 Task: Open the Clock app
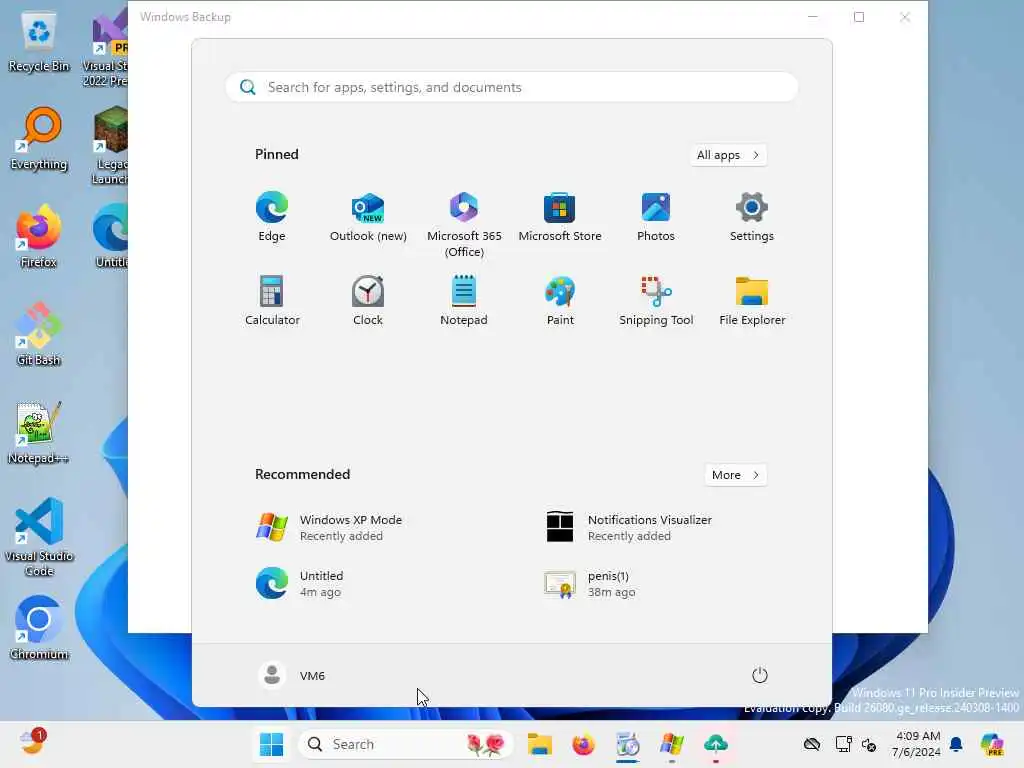tap(368, 300)
